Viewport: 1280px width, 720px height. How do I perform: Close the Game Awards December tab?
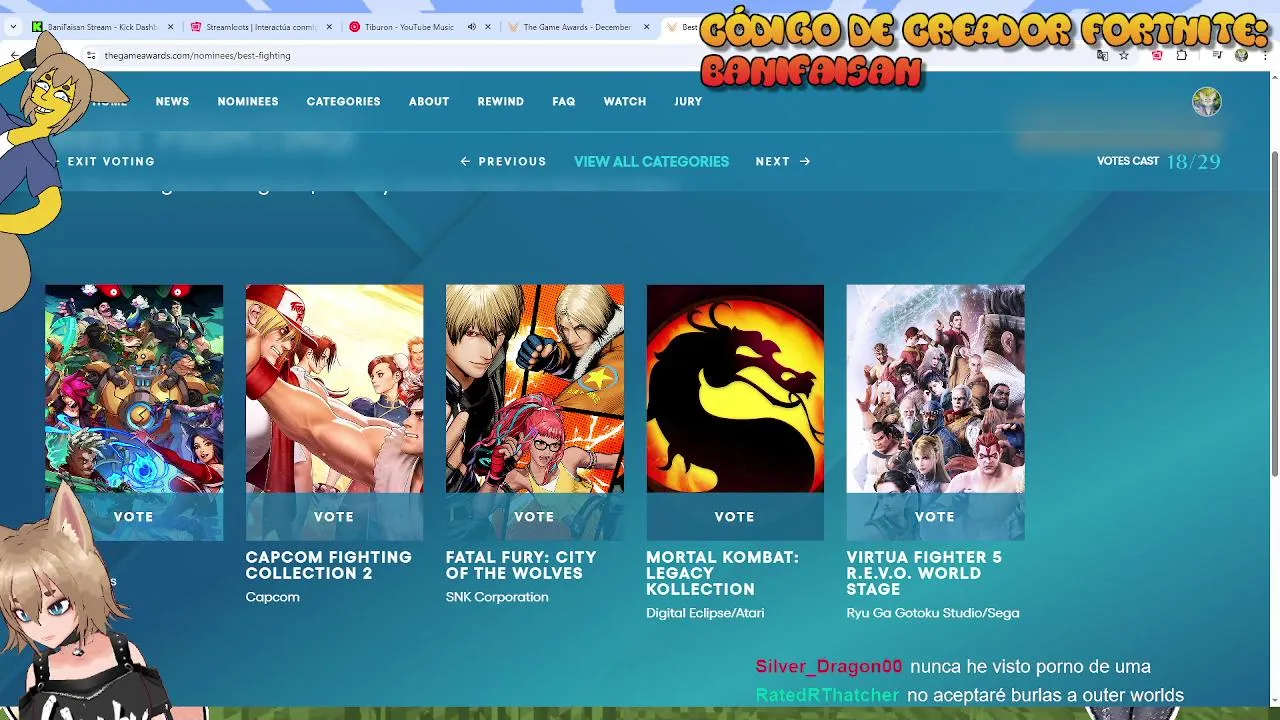point(647,27)
